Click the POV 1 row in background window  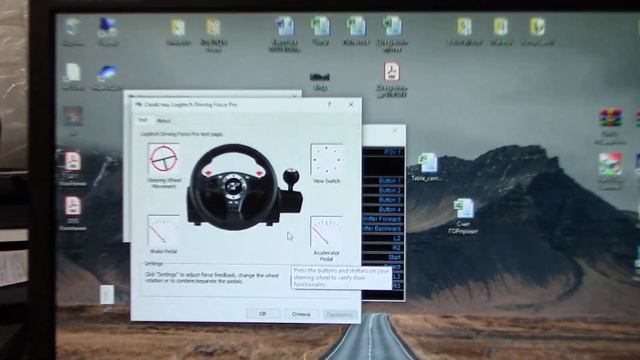[x=383, y=152]
